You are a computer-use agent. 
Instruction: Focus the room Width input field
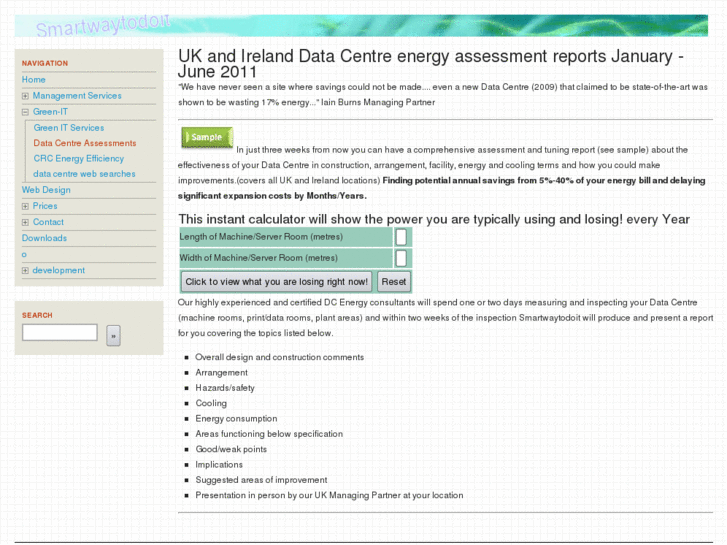coord(401,258)
